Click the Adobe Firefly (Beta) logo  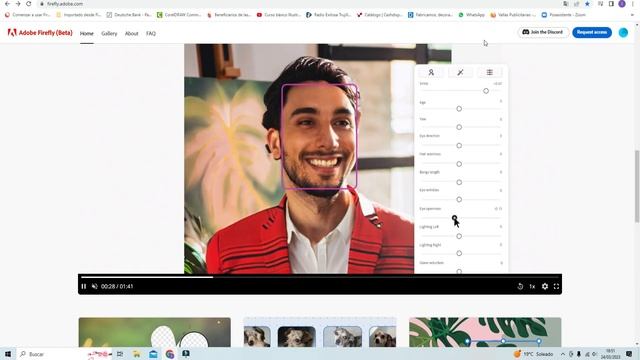click(x=40, y=33)
